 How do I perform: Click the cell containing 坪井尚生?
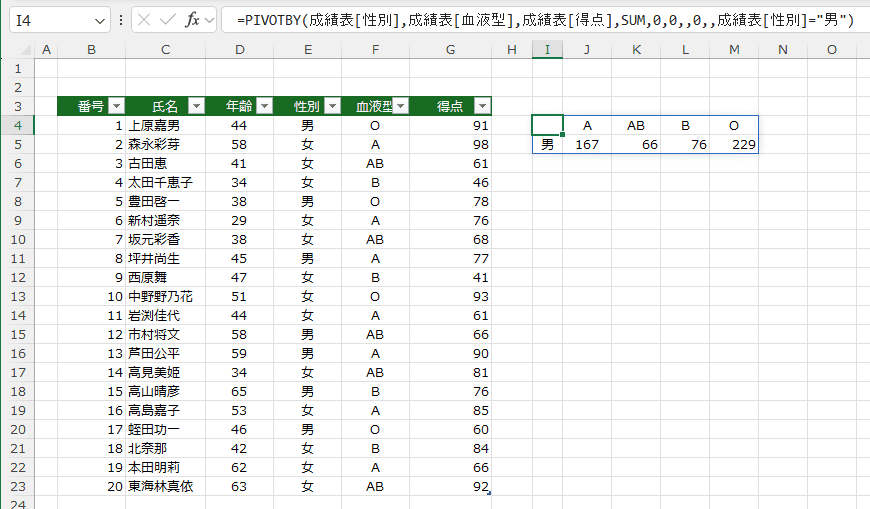(165, 258)
